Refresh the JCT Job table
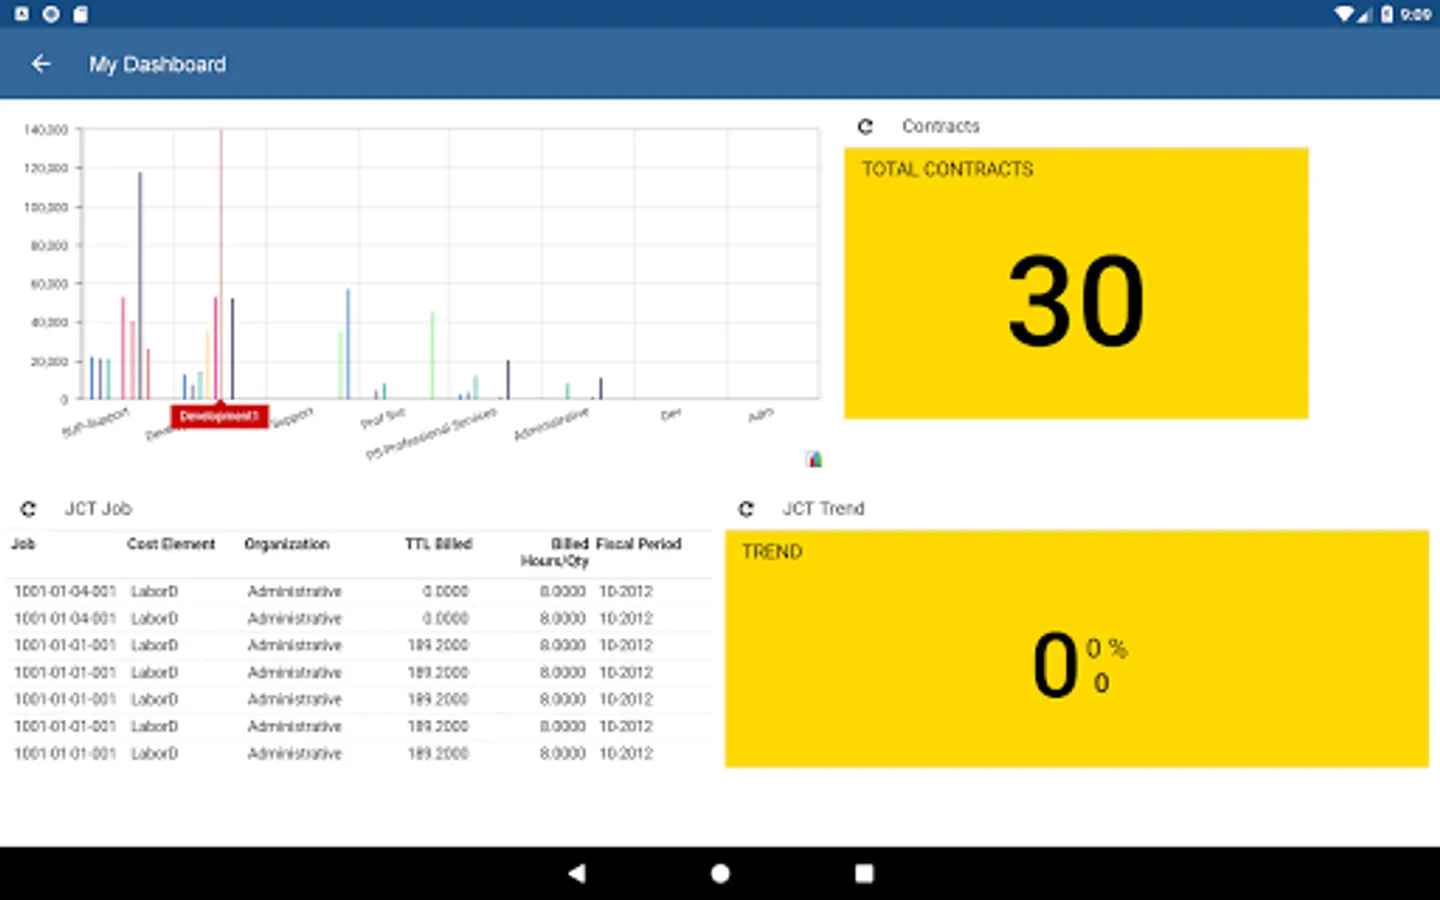 (28, 509)
